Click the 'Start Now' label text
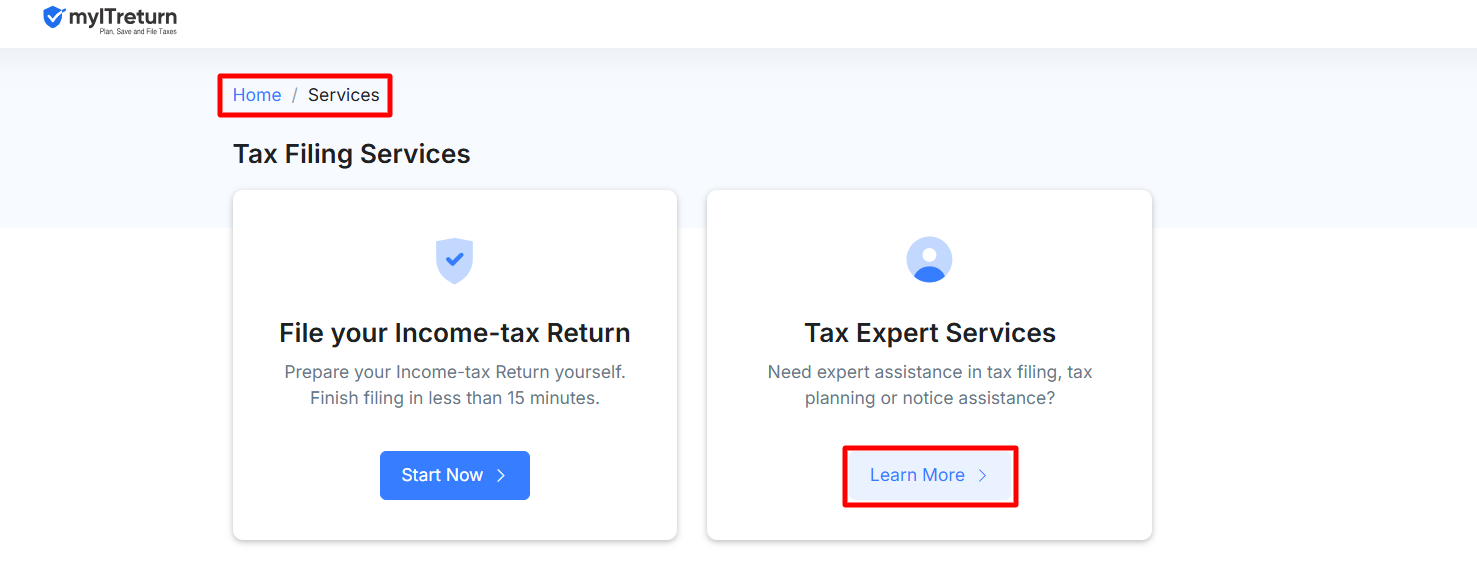The image size is (1477, 572). 442,475
